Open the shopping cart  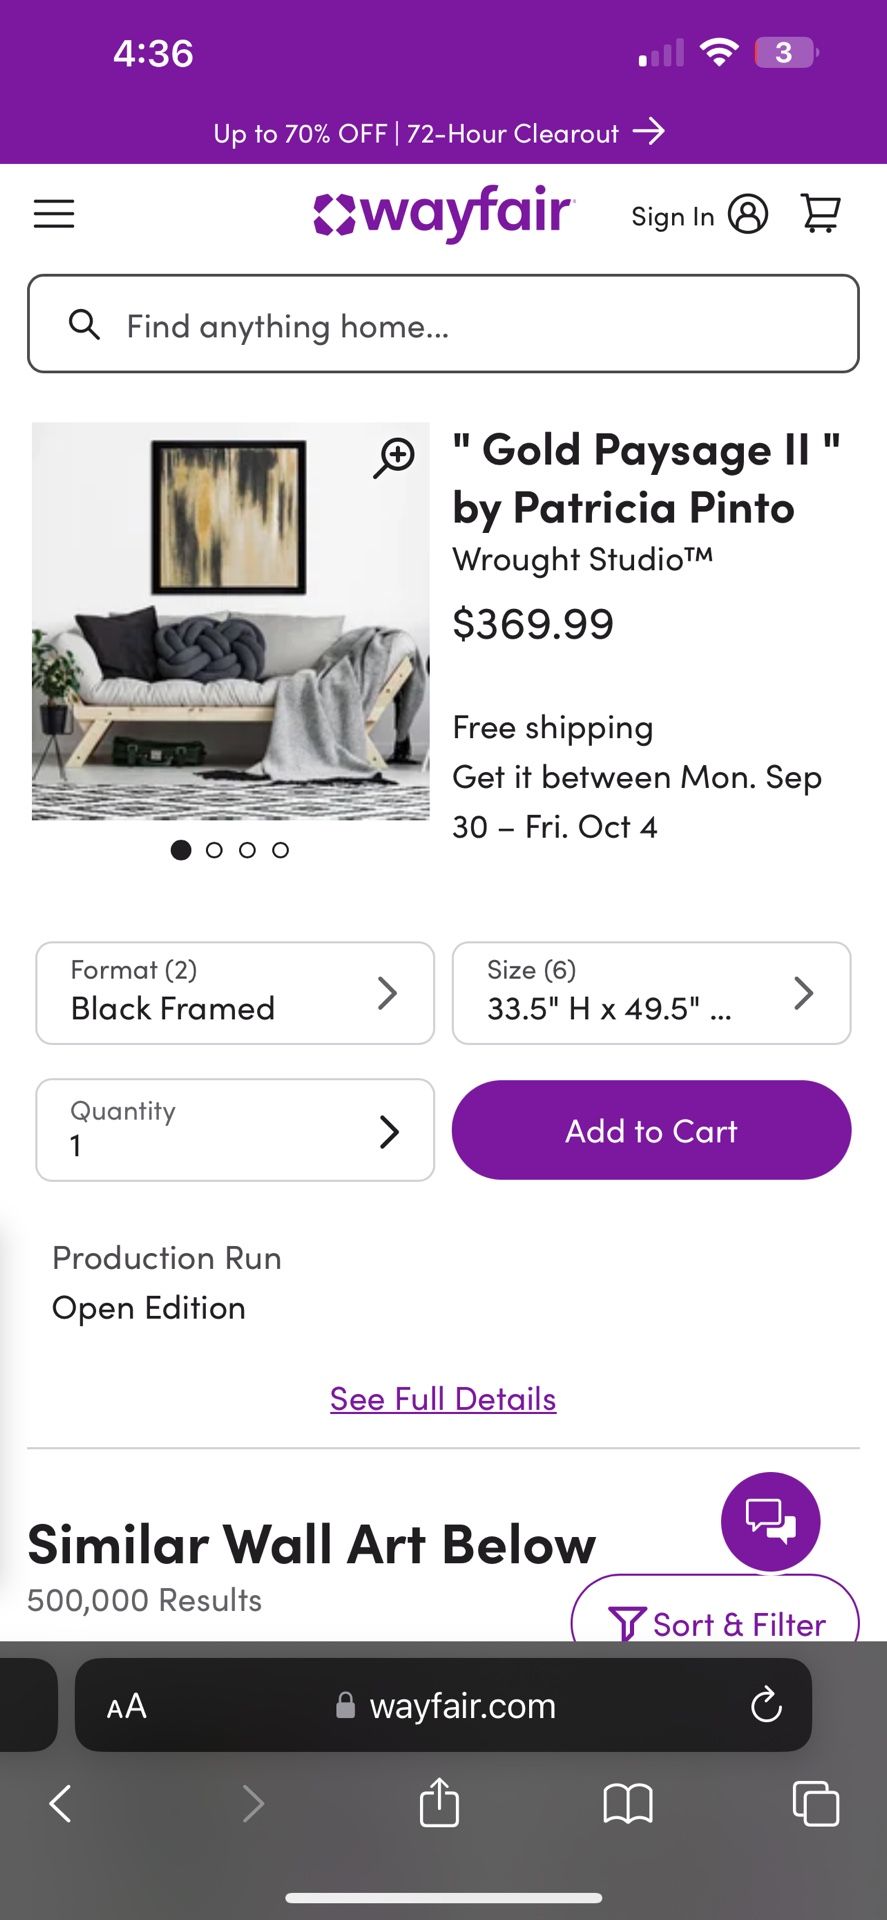tap(820, 213)
